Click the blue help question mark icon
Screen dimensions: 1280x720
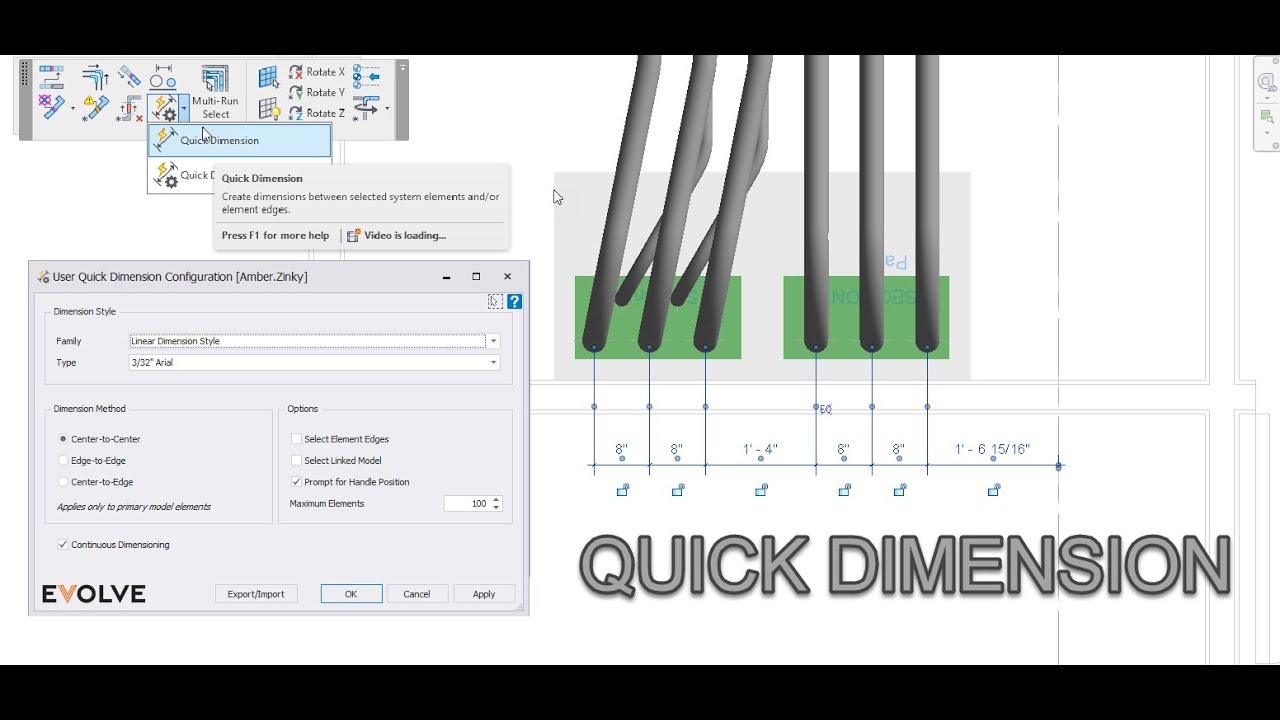click(x=514, y=301)
